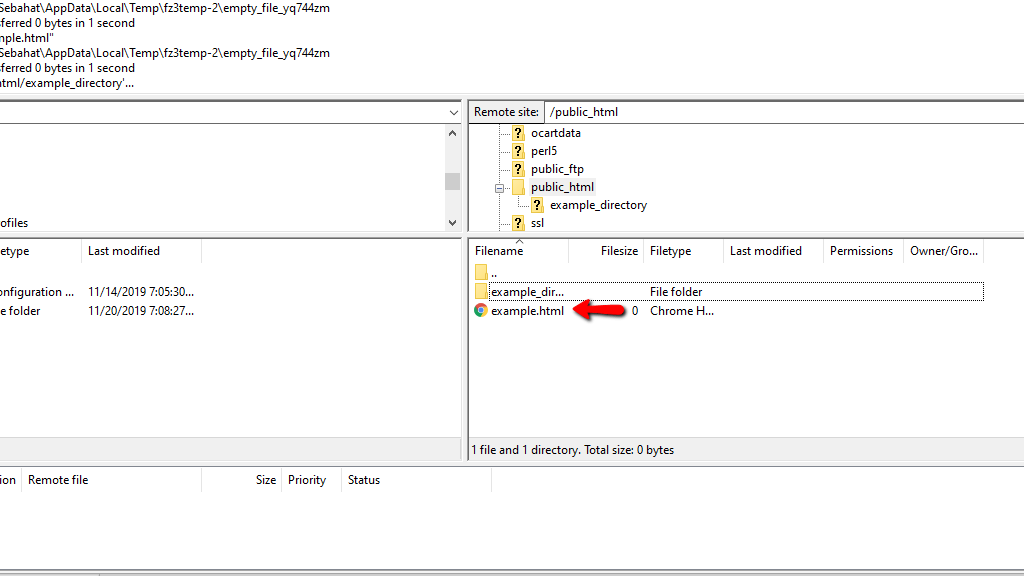Select public_html in the remote tree
The image size is (1024, 576).
click(x=562, y=187)
